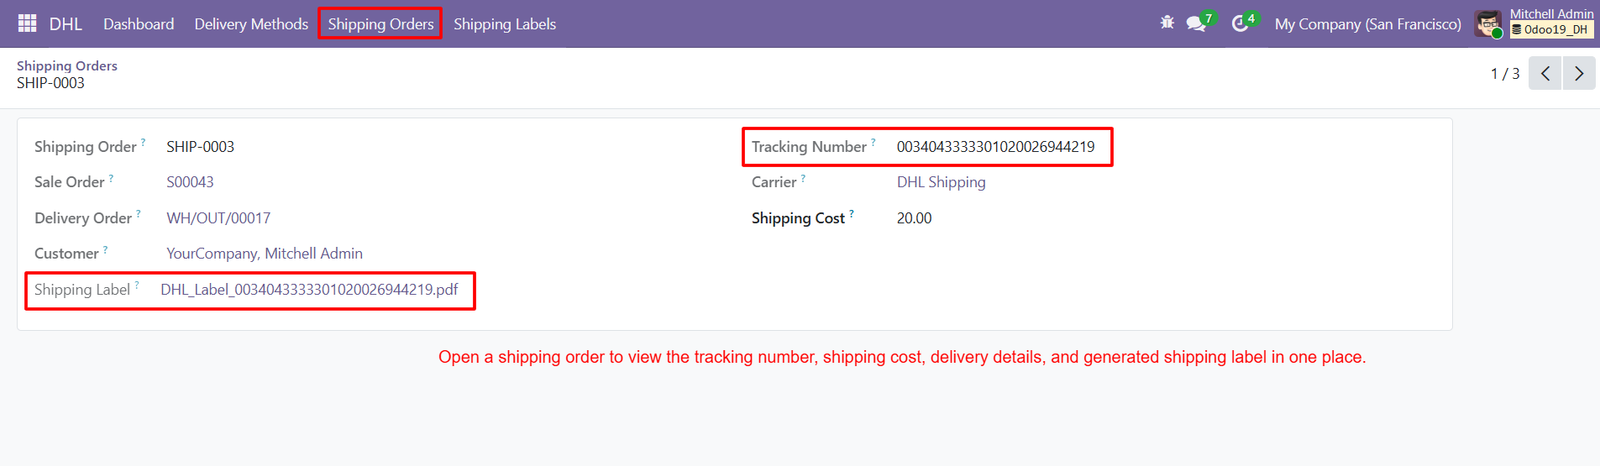The height and width of the screenshot is (466, 1600).
Task: Click Shipping Orders breadcrumb
Action: (x=67, y=66)
